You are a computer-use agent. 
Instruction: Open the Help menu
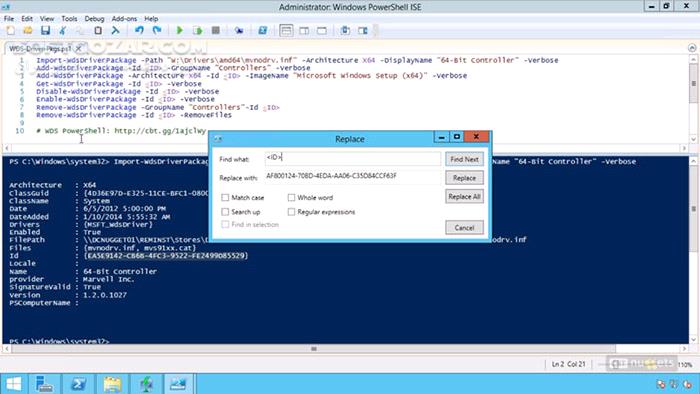(x=151, y=19)
